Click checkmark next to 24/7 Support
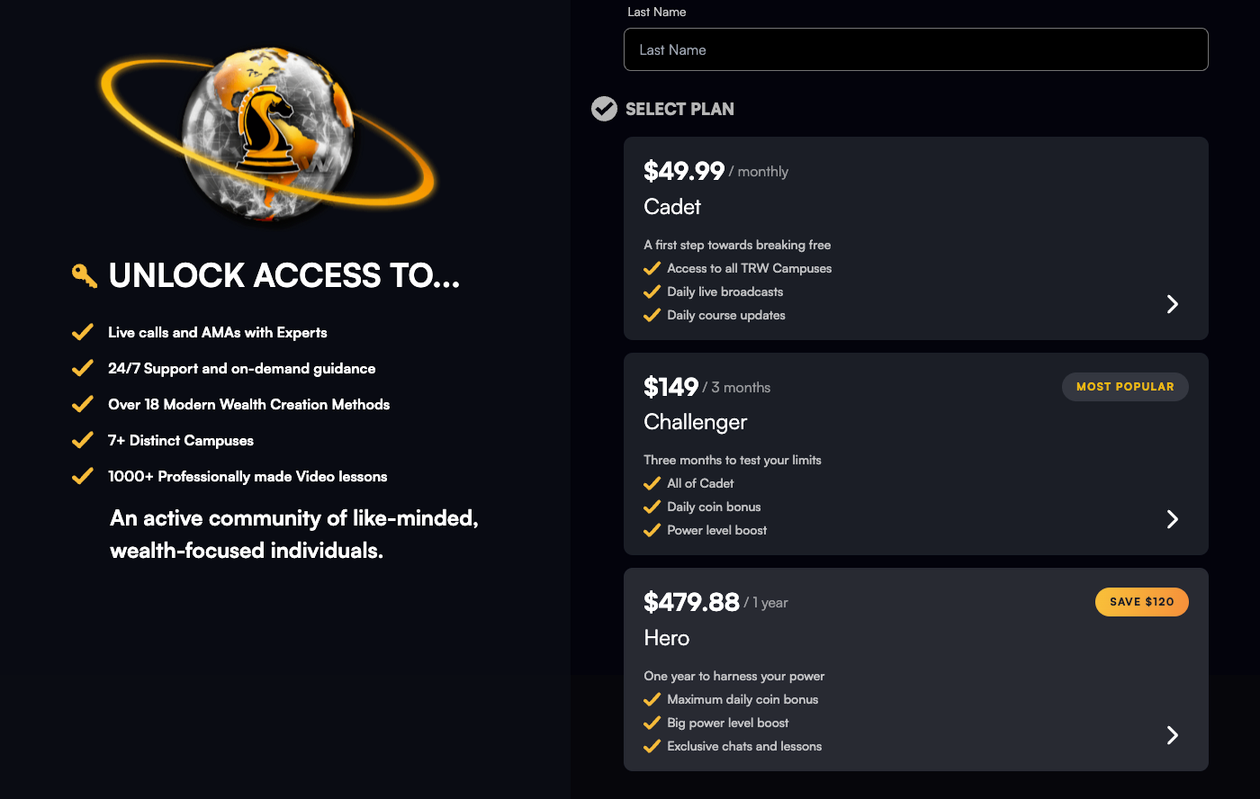This screenshot has width=1260, height=799. pos(82,368)
